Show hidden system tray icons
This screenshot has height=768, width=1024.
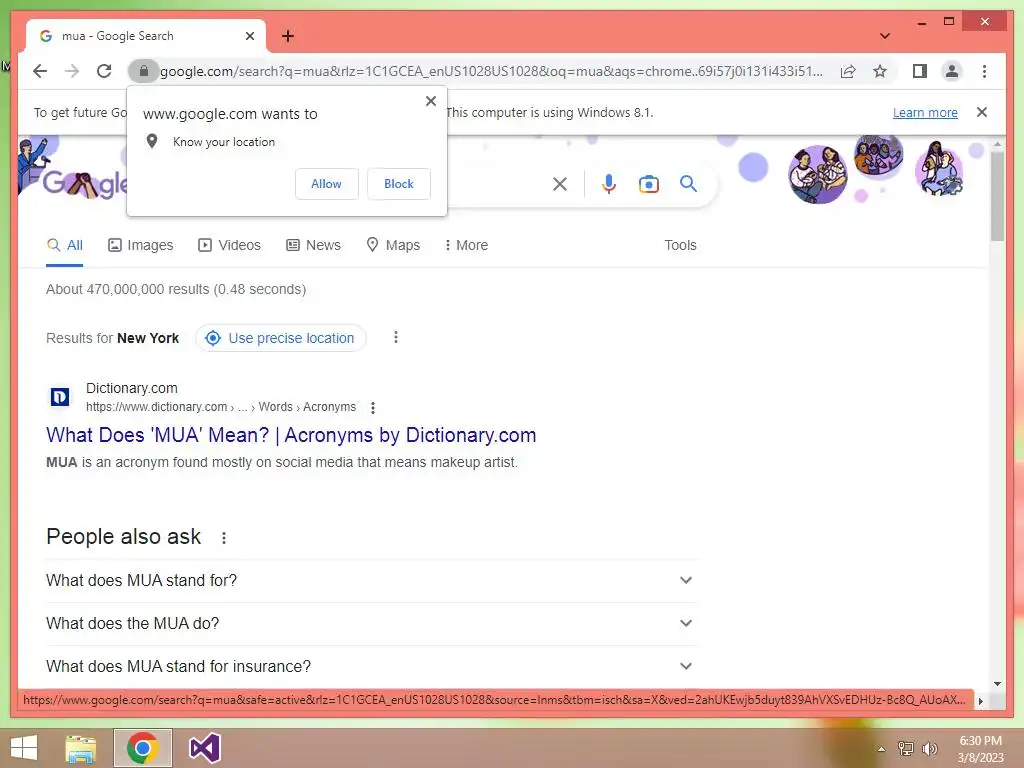tap(881, 749)
